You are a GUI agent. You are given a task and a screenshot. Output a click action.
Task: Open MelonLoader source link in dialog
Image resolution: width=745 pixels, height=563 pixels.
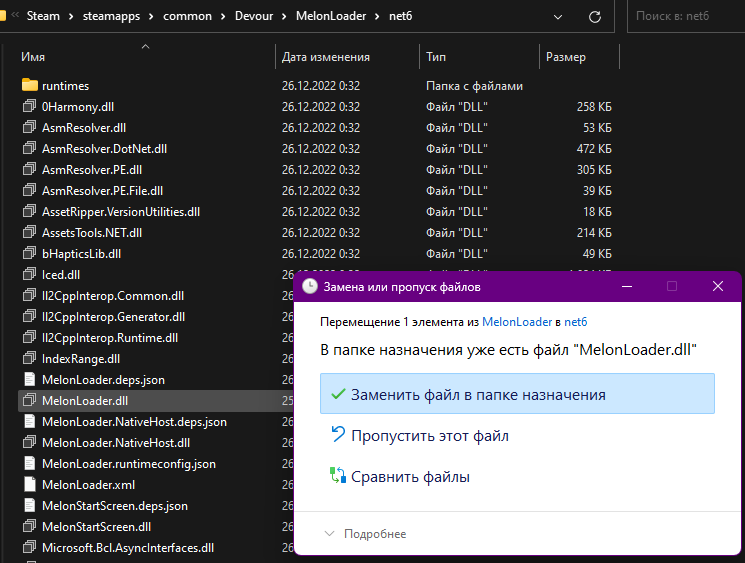pyautogui.click(x=517, y=322)
